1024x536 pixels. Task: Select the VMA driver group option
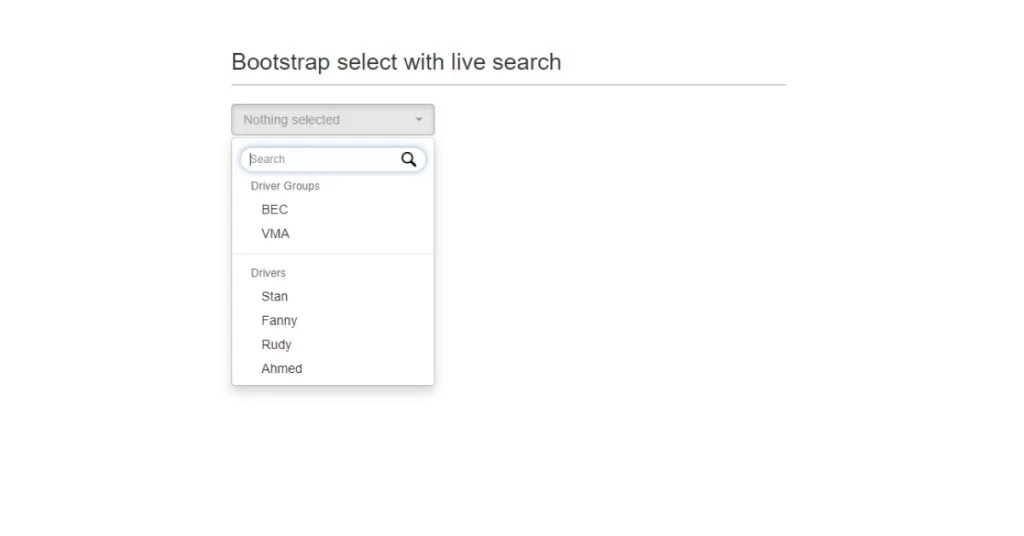[x=332, y=234]
